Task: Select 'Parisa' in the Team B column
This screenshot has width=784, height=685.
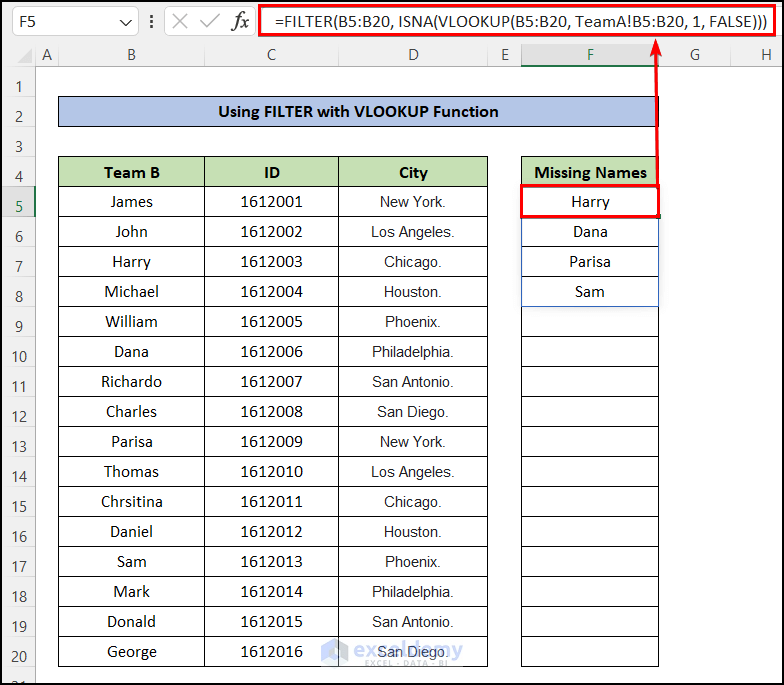Action: [132, 442]
